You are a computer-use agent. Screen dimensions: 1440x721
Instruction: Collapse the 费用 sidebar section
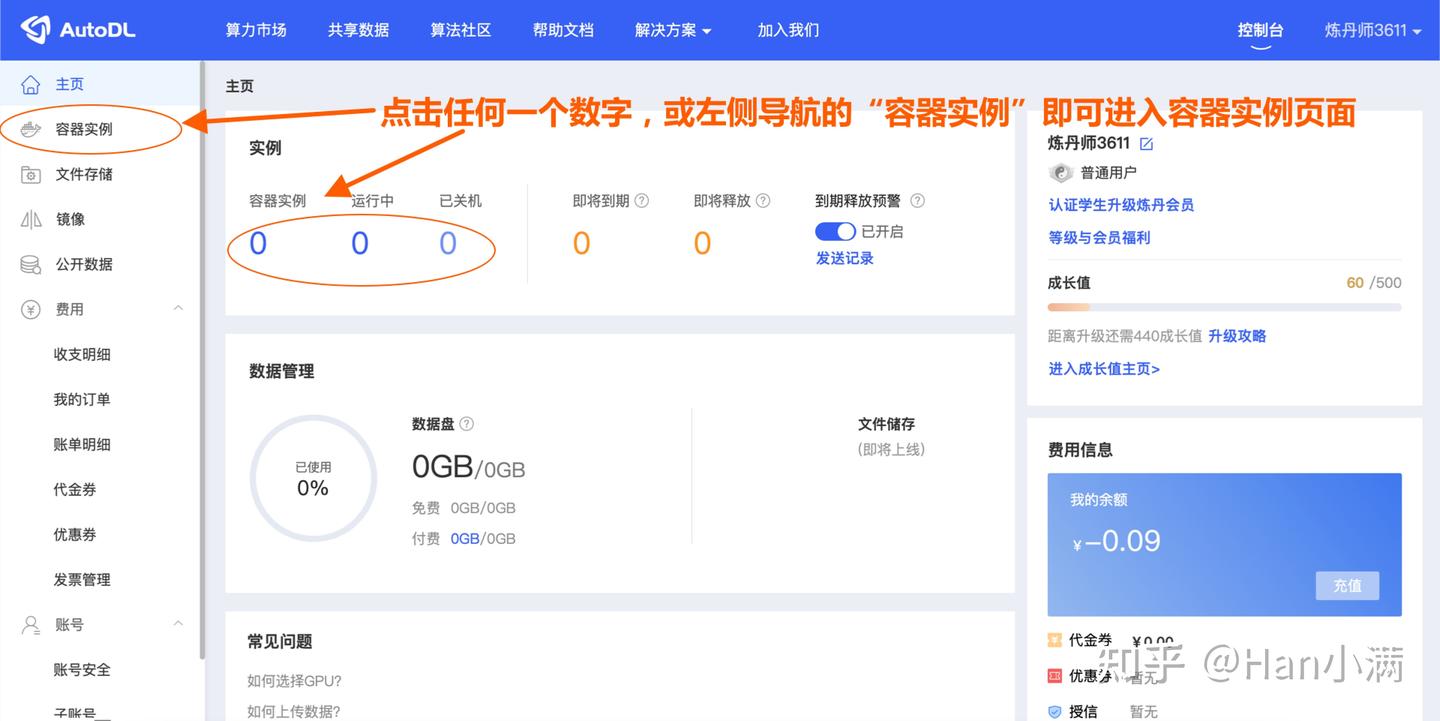(178, 308)
